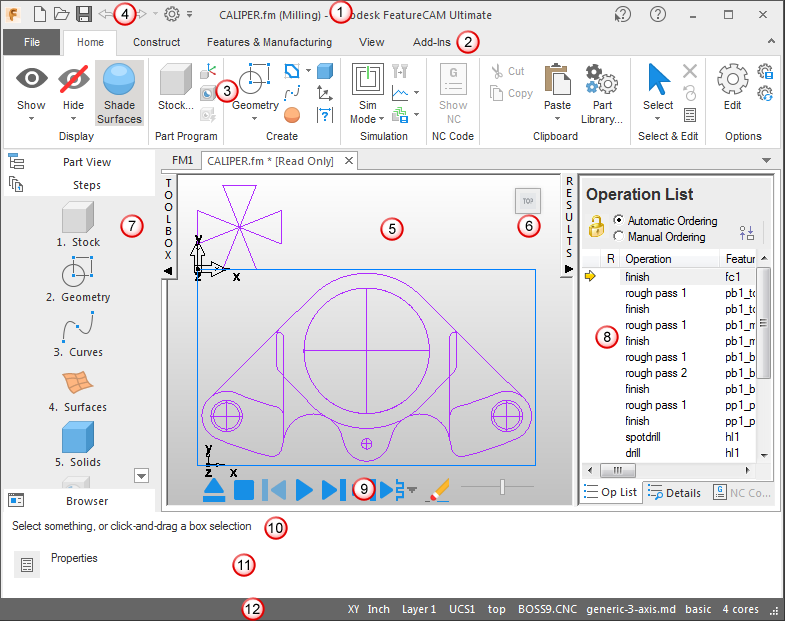Expand the Show dropdown arrow

31,119
